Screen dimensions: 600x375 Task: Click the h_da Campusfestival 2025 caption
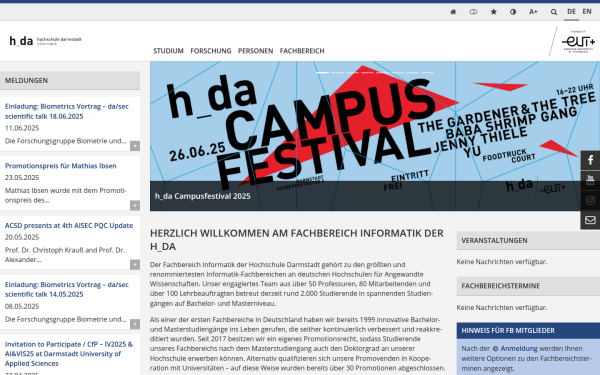point(203,196)
